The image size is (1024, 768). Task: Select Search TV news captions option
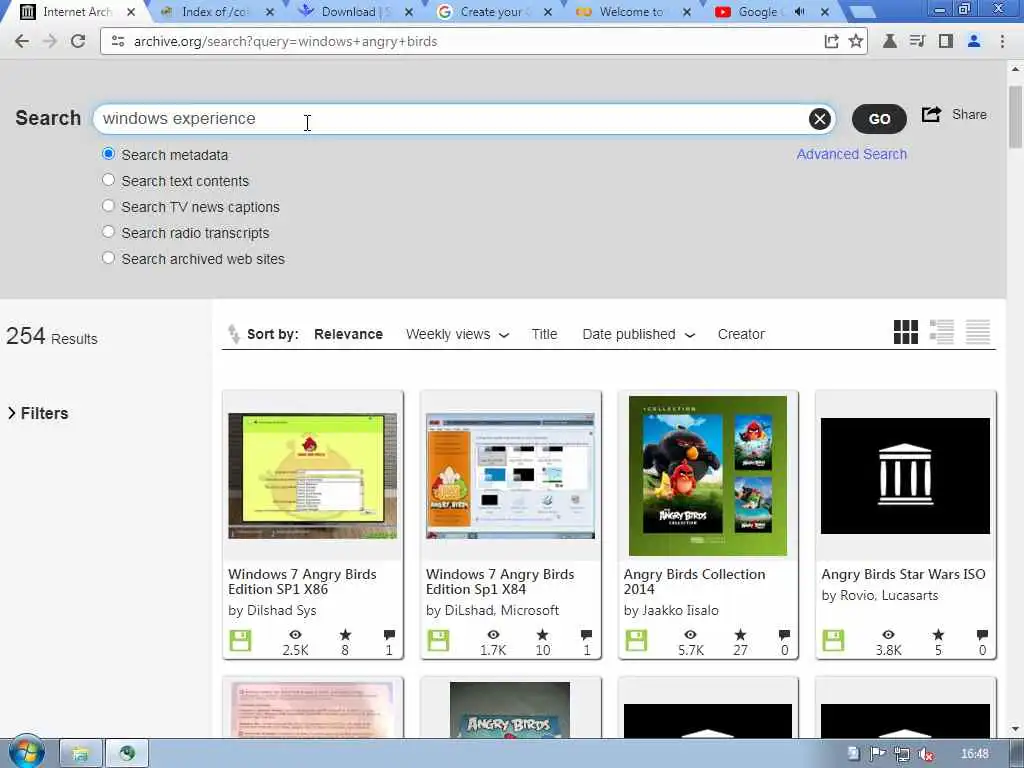108,206
